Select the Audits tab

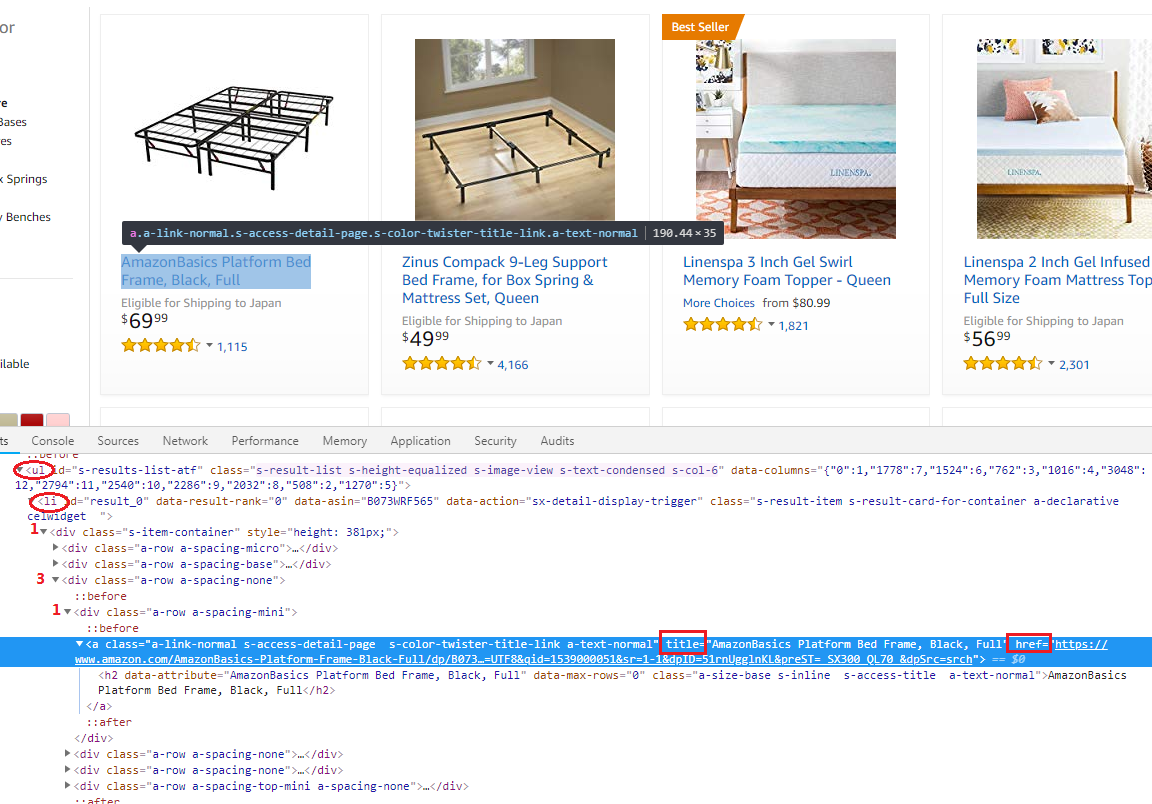pyautogui.click(x=557, y=441)
